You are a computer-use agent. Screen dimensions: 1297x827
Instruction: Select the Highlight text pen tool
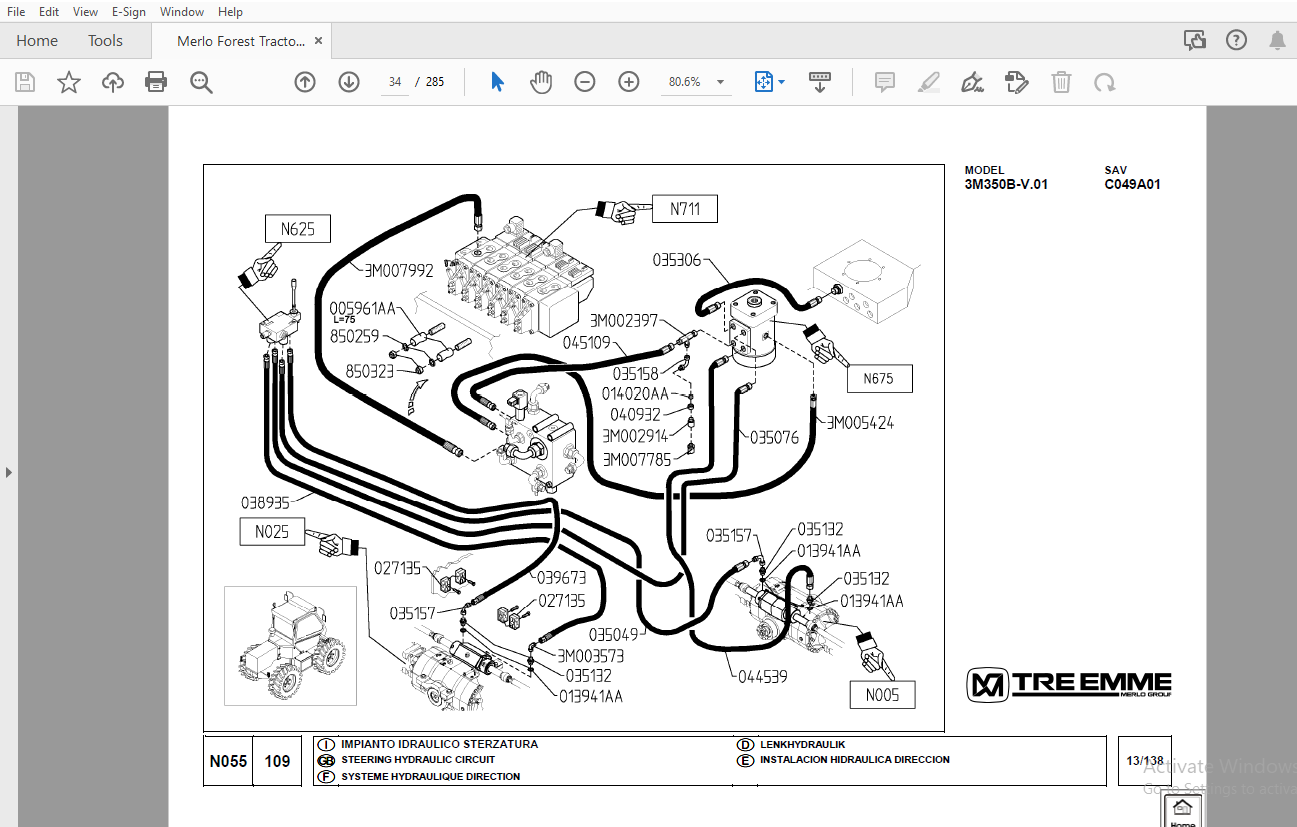[929, 82]
